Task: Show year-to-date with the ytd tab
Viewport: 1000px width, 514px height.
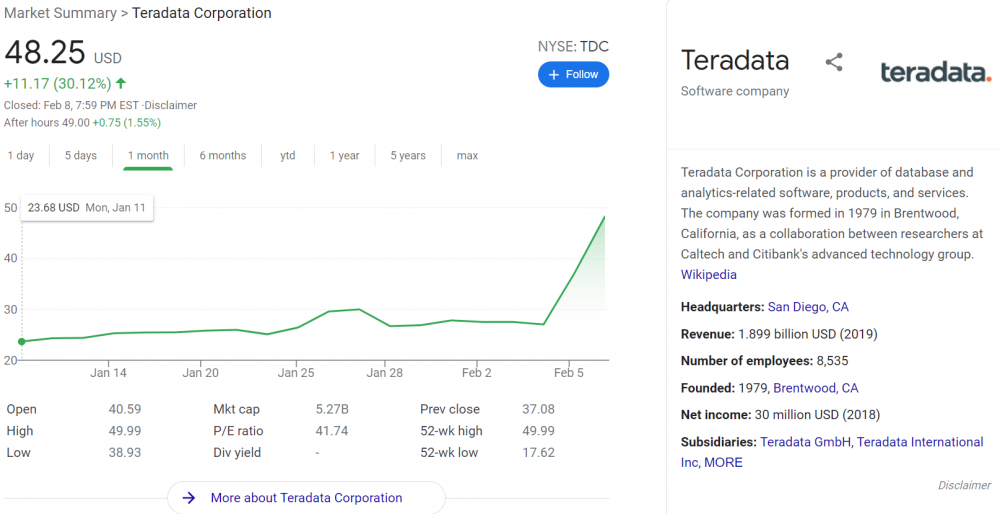Action: (288, 155)
